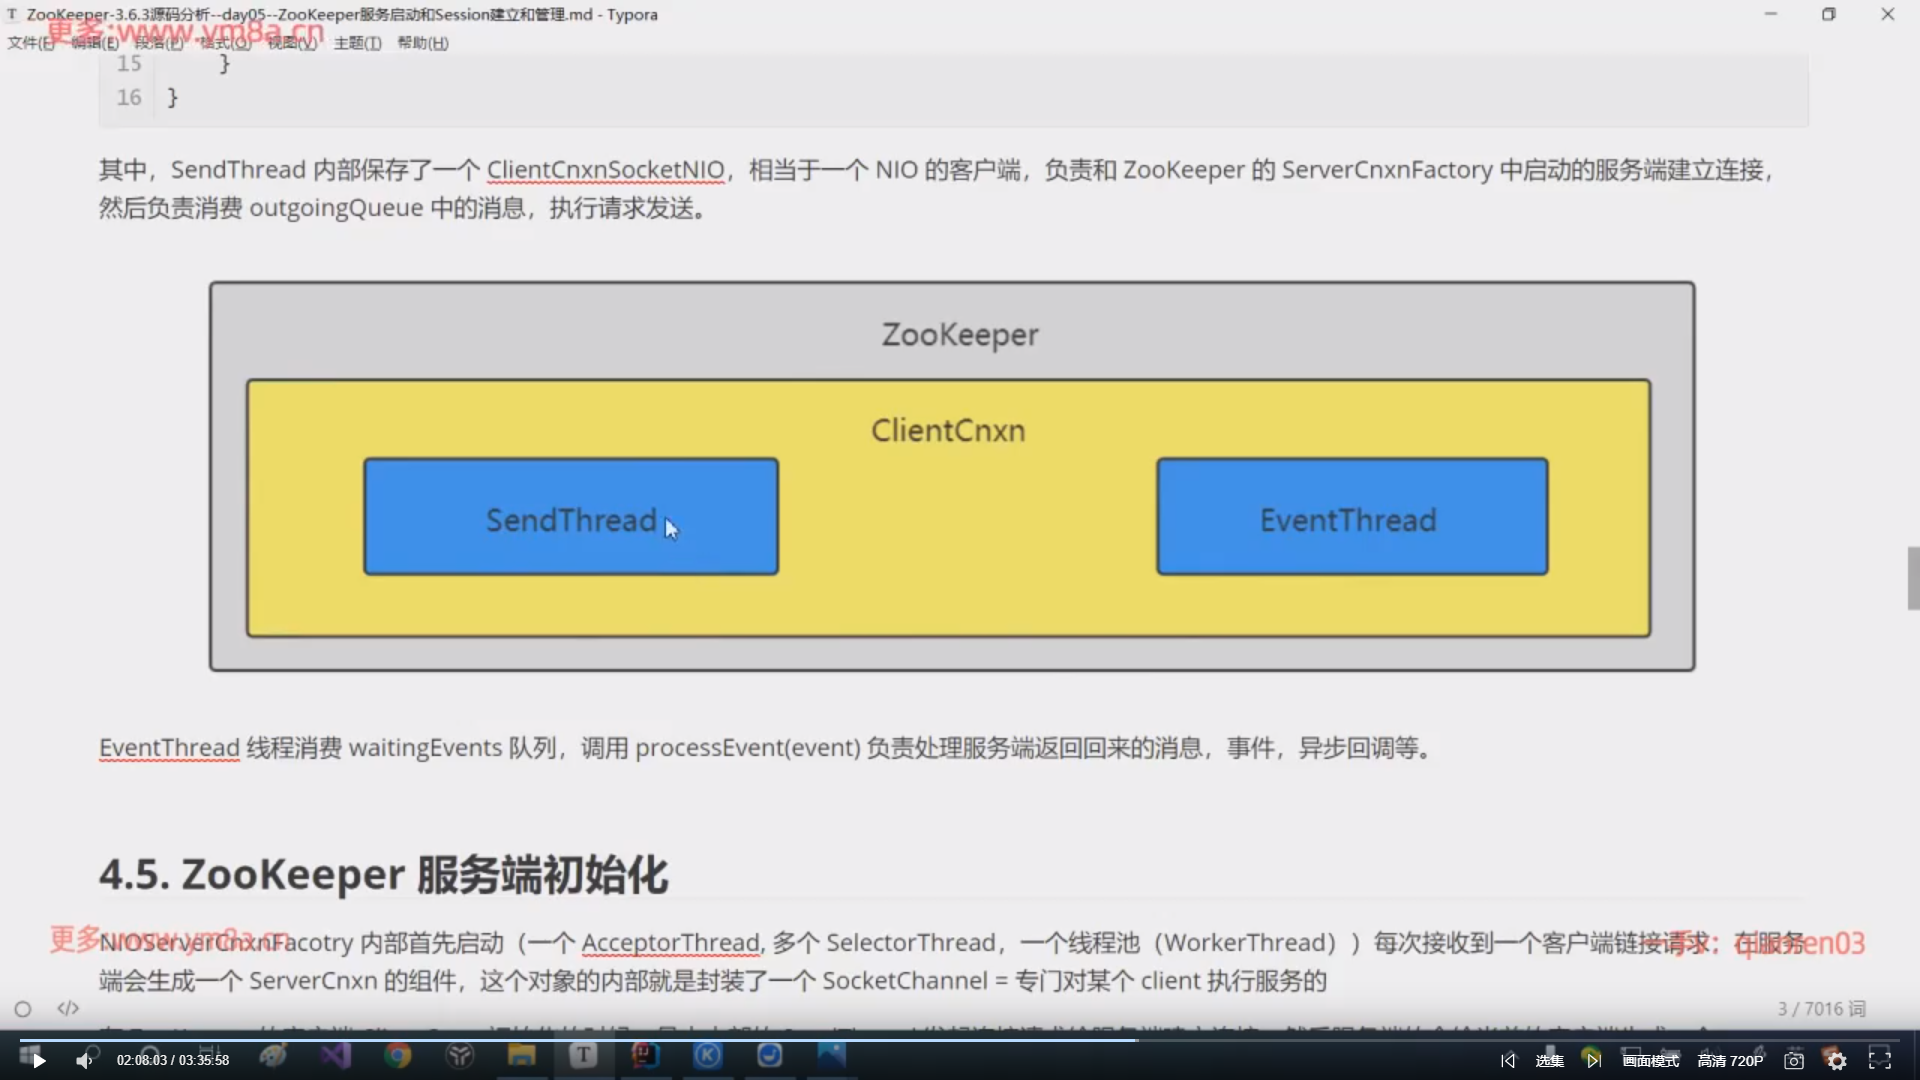Click the ClientCnxnSocketNIO underlined text
Image resolution: width=1920 pixels, height=1080 pixels.
coord(605,170)
